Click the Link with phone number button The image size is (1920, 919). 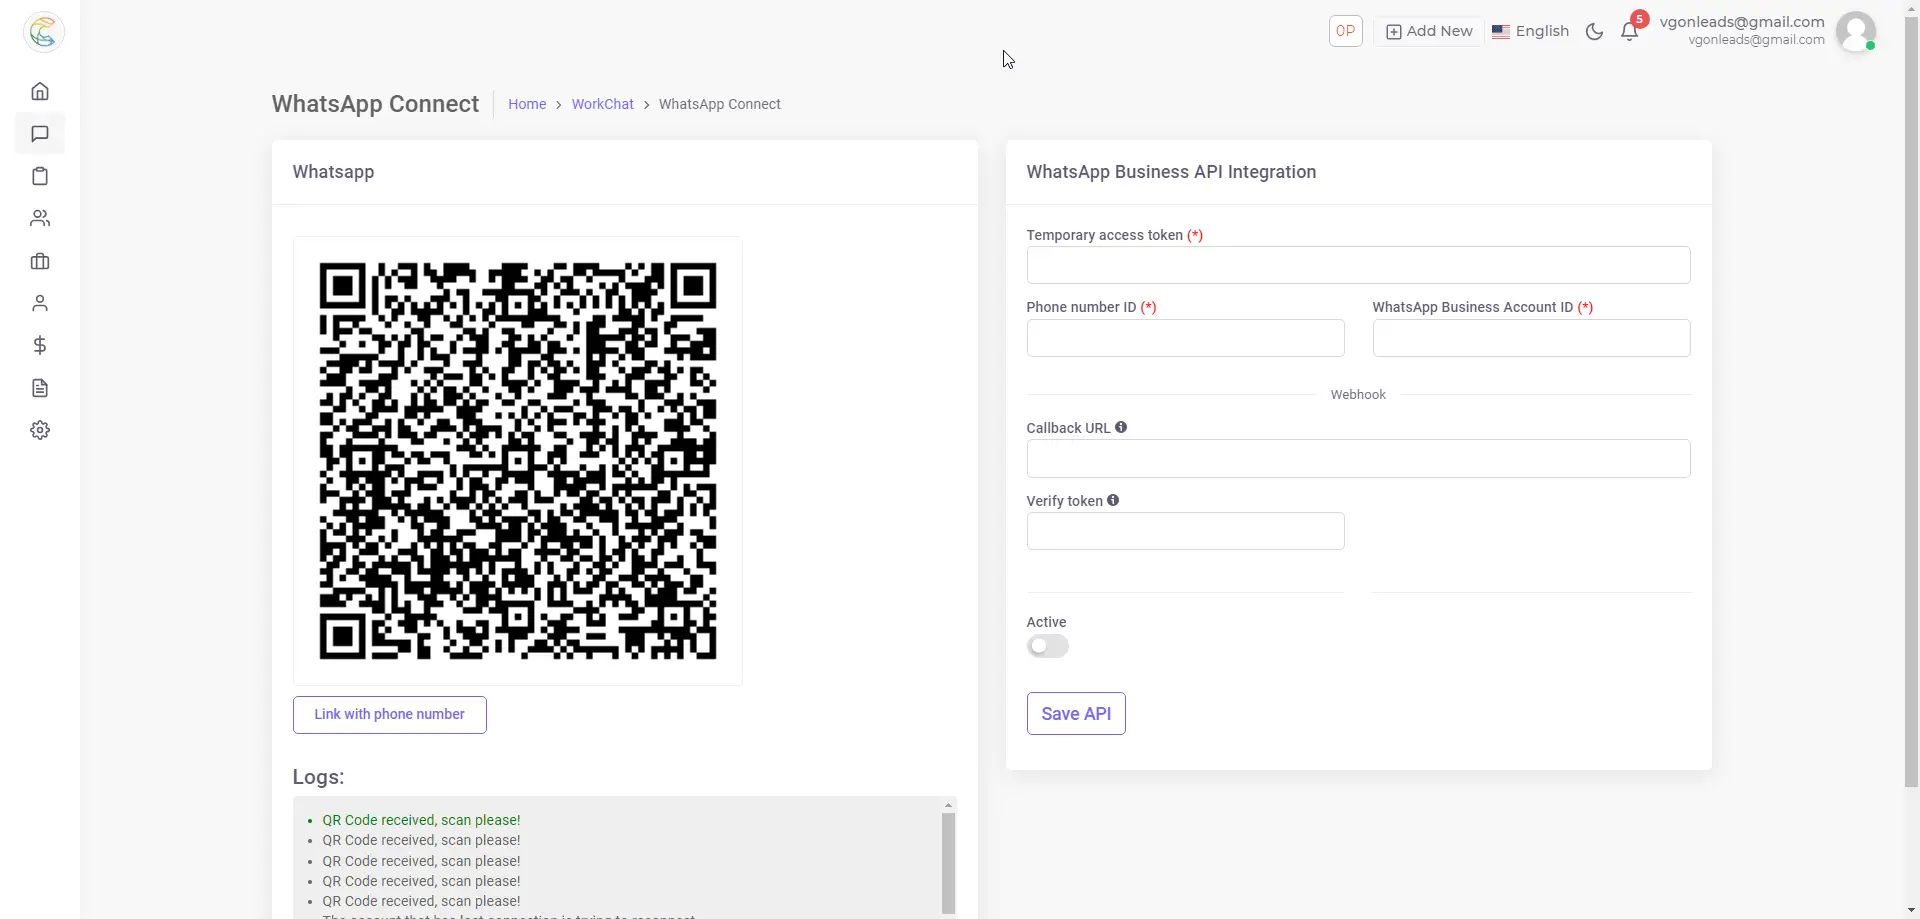pyautogui.click(x=389, y=714)
